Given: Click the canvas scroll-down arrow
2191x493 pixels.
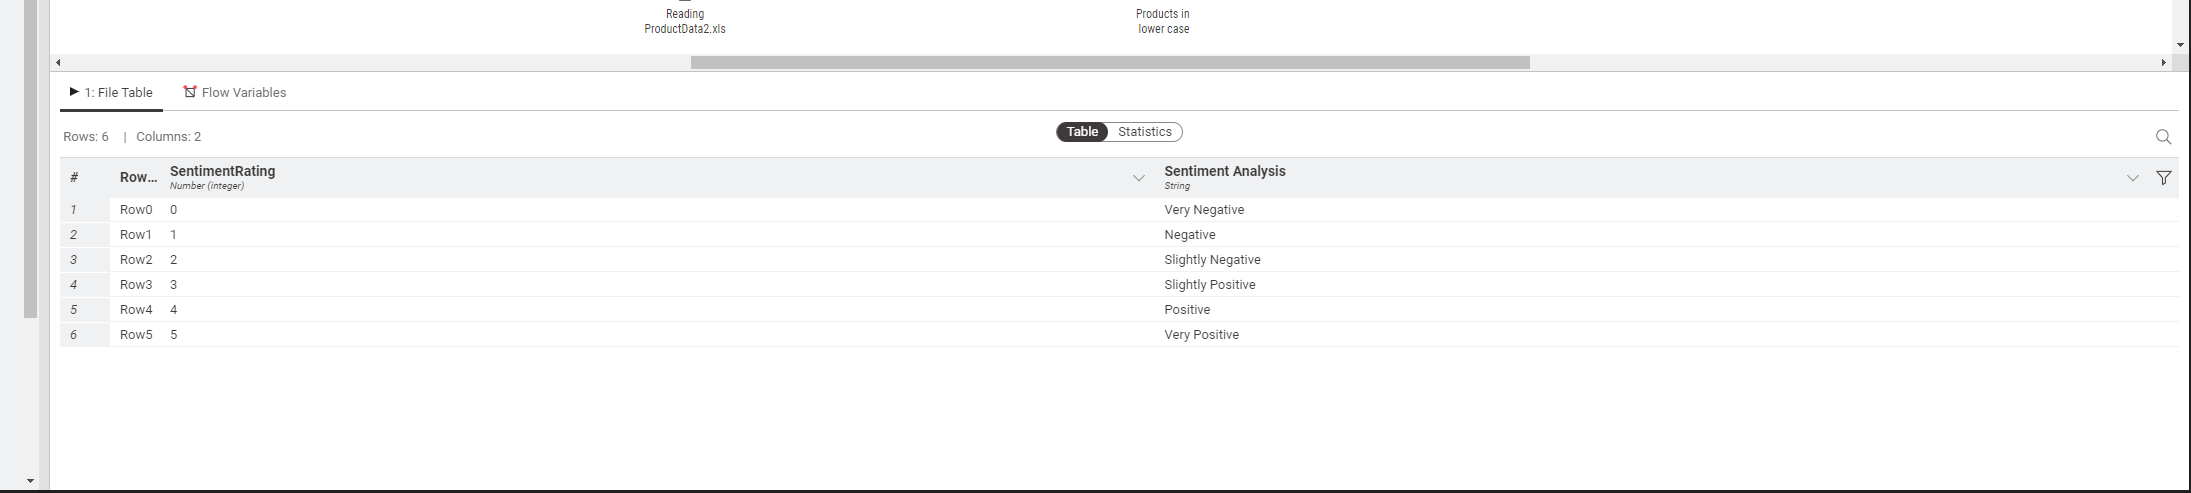Looking at the screenshot, I should pyautogui.click(x=2181, y=45).
